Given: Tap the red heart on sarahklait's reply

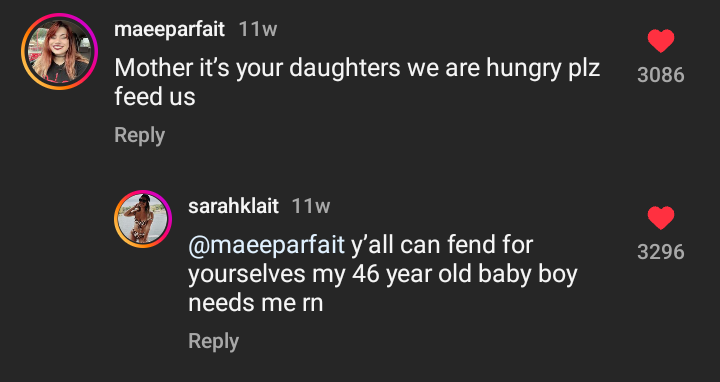Looking at the screenshot, I should click(x=661, y=218).
